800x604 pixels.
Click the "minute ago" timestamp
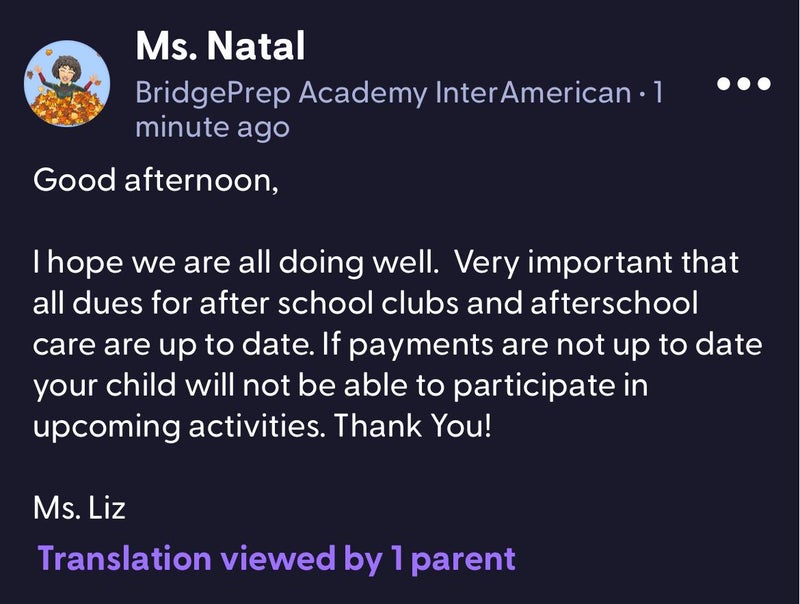(212, 128)
